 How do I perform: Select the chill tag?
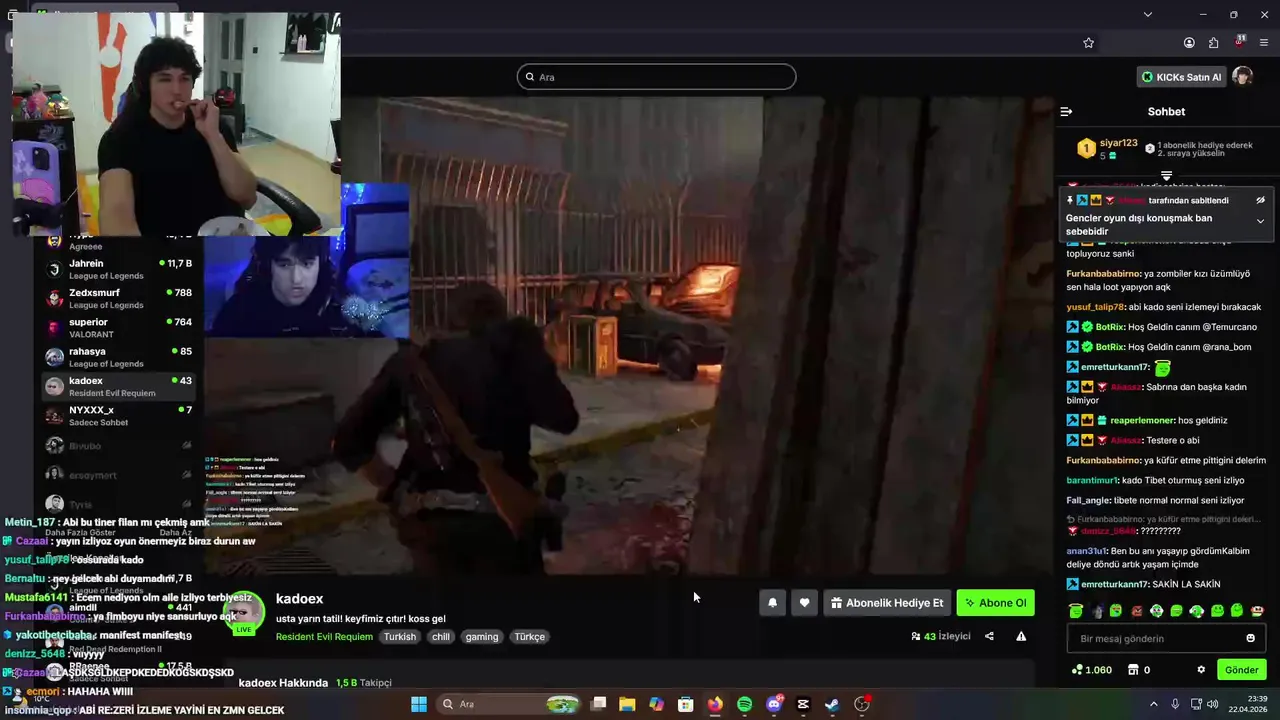[440, 637]
